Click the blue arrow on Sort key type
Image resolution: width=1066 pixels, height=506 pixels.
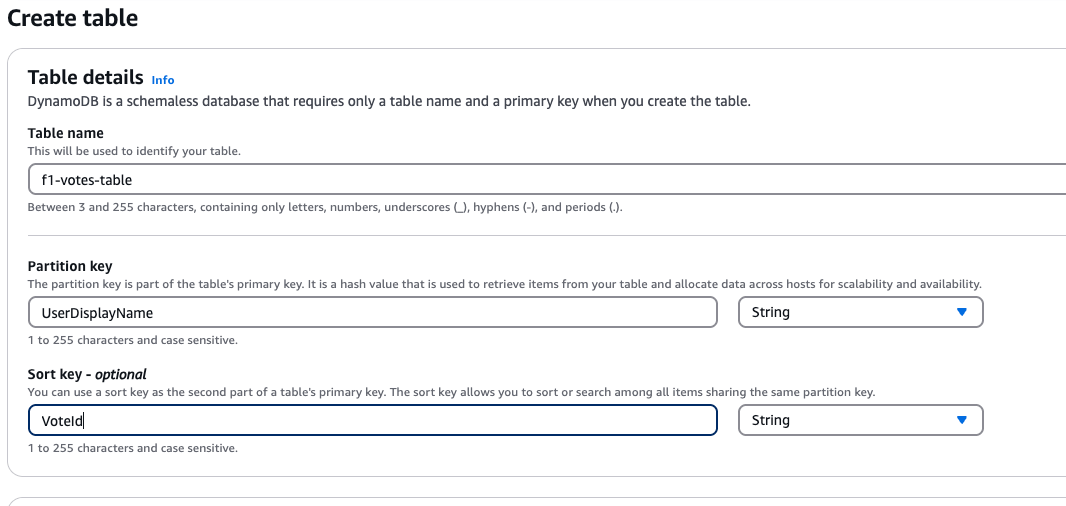(x=962, y=420)
